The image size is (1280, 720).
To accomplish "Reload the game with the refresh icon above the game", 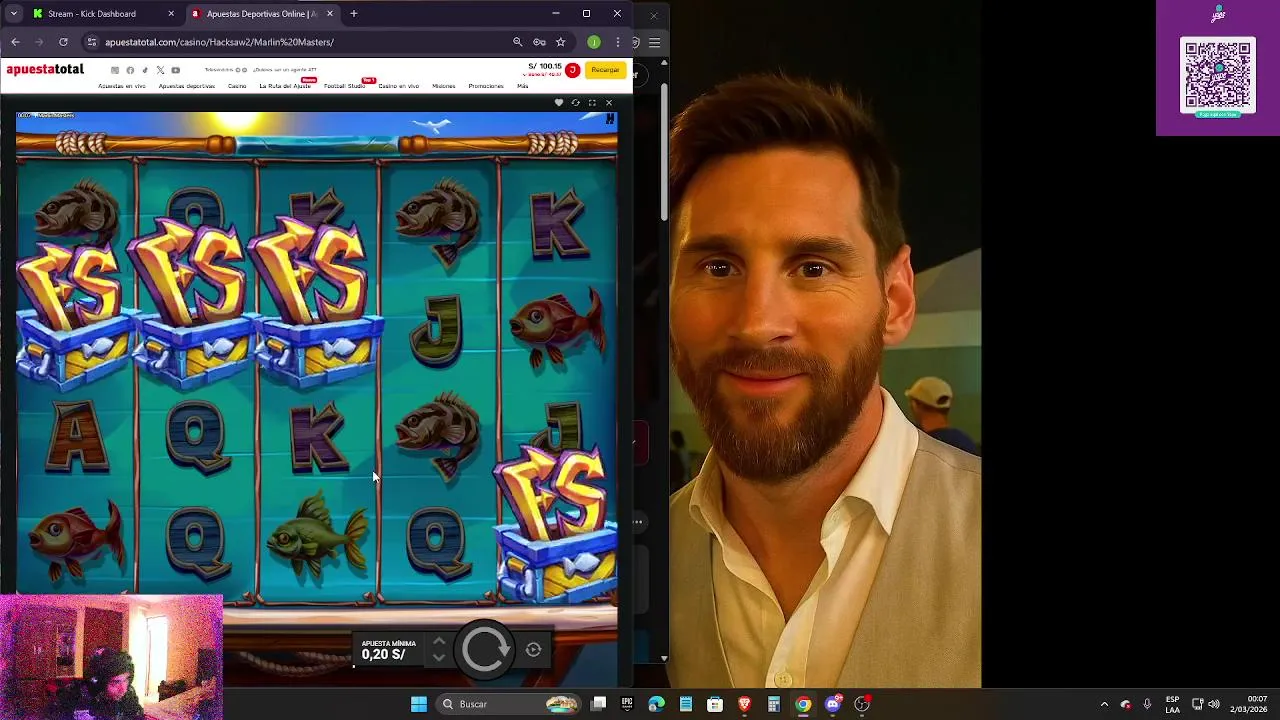I will pos(575,103).
